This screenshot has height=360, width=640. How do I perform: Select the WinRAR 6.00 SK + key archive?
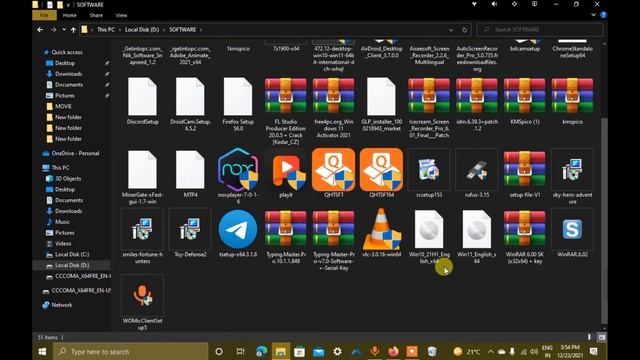pyautogui.click(x=524, y=228)
